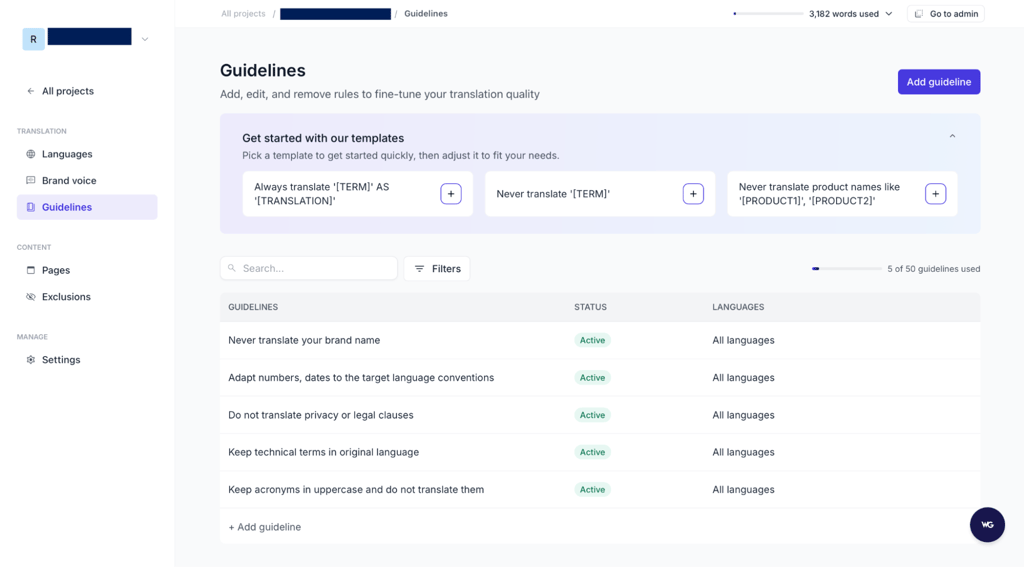Open Exclusions section
This screenshot has height=567, width=1024.
(87, 297)
